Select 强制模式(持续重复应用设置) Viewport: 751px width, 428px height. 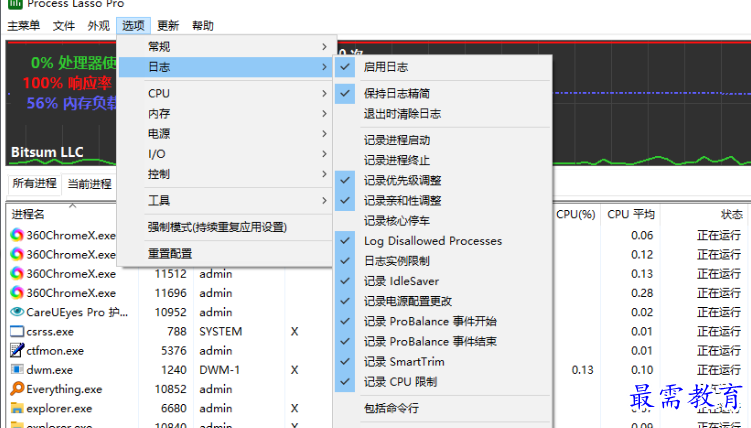tap(225, 227)
